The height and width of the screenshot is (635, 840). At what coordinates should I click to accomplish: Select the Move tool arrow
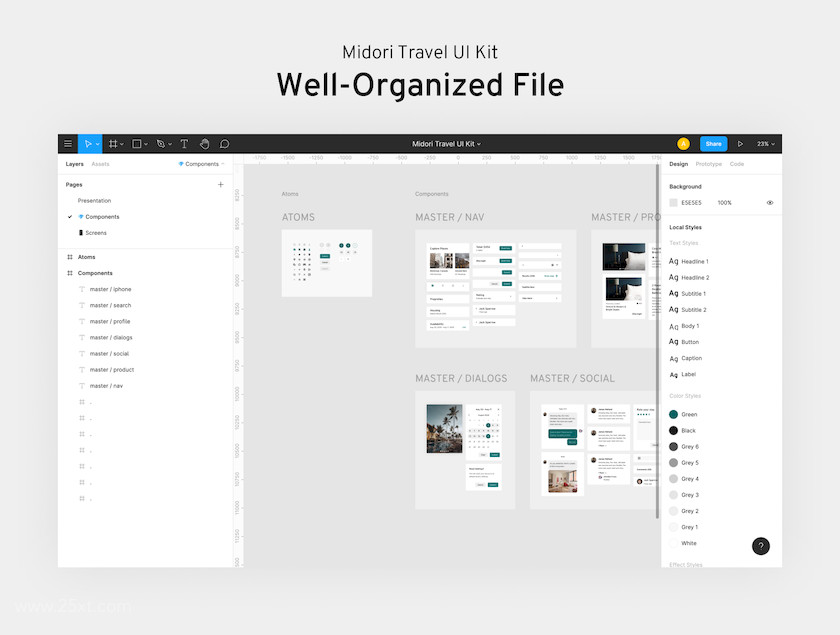pyautogui.click(x=88, y=144)
